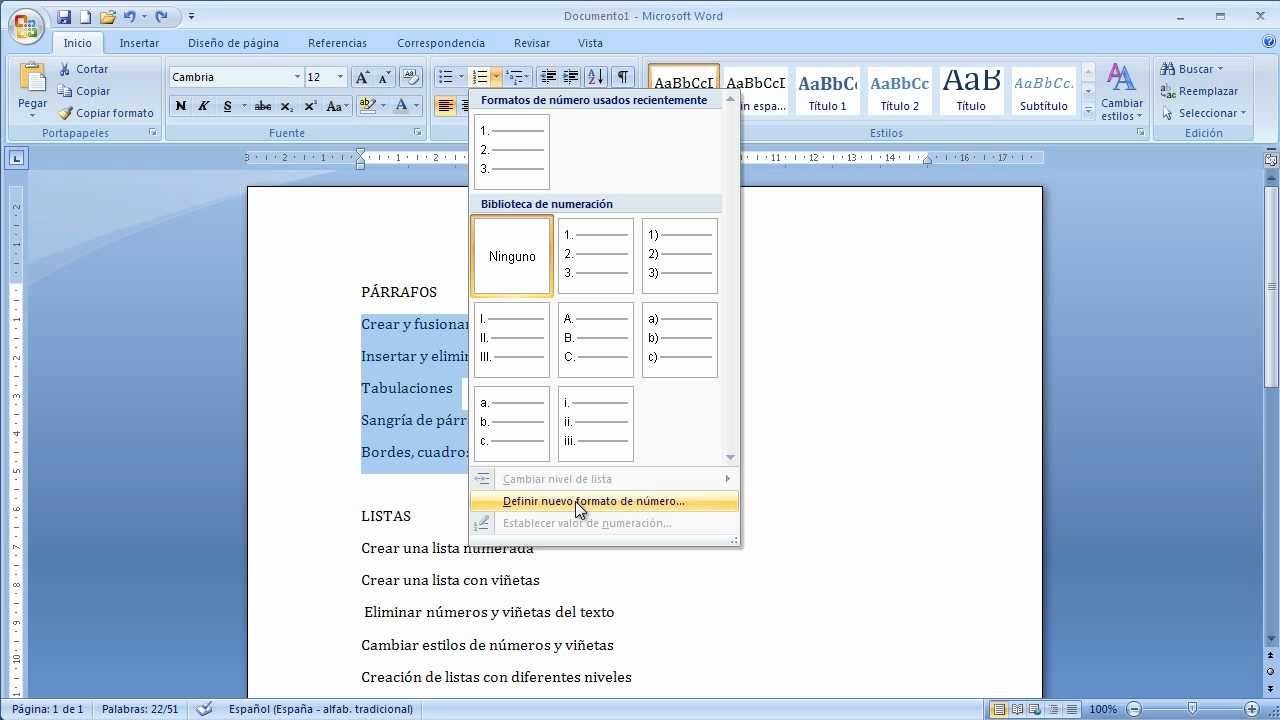This screenshot has height=720, width=1280.
Task: Apply italic formatting with the K icon
Action: pos(203,106)
